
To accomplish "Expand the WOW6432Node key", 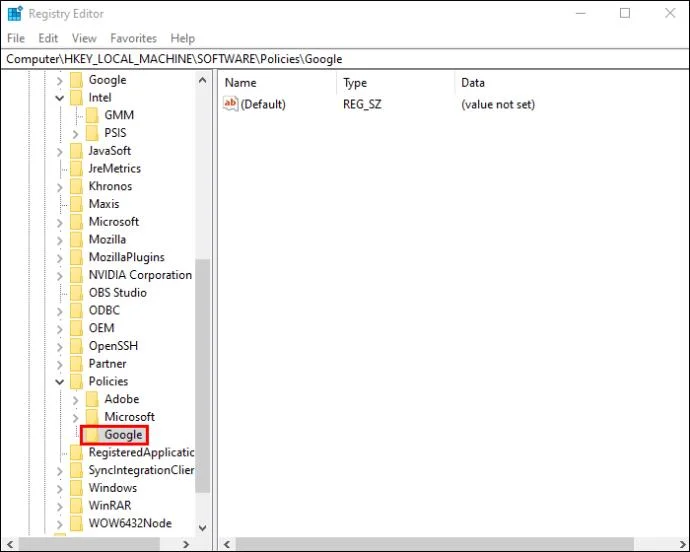I will point(60,524).
